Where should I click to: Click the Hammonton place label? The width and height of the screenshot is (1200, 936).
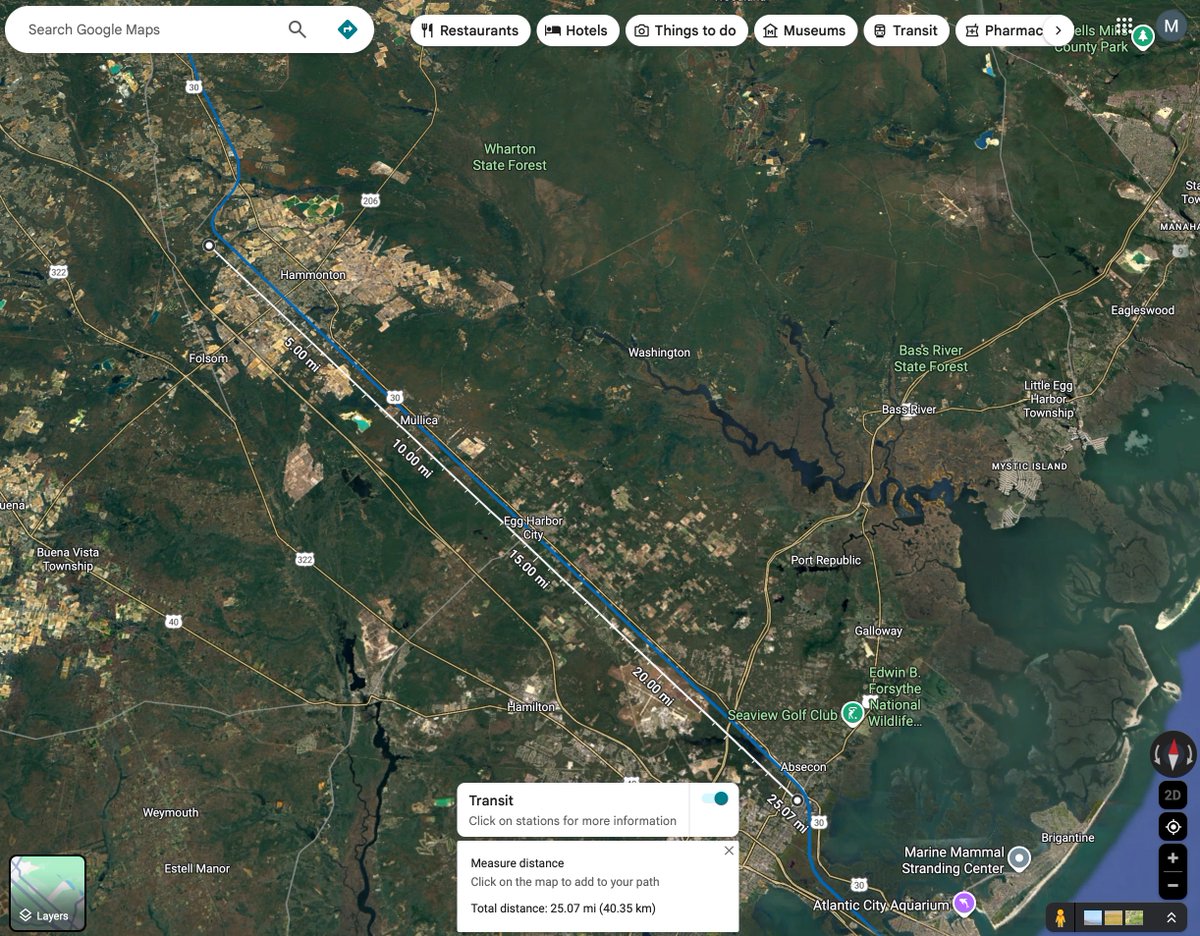point(313,274)
